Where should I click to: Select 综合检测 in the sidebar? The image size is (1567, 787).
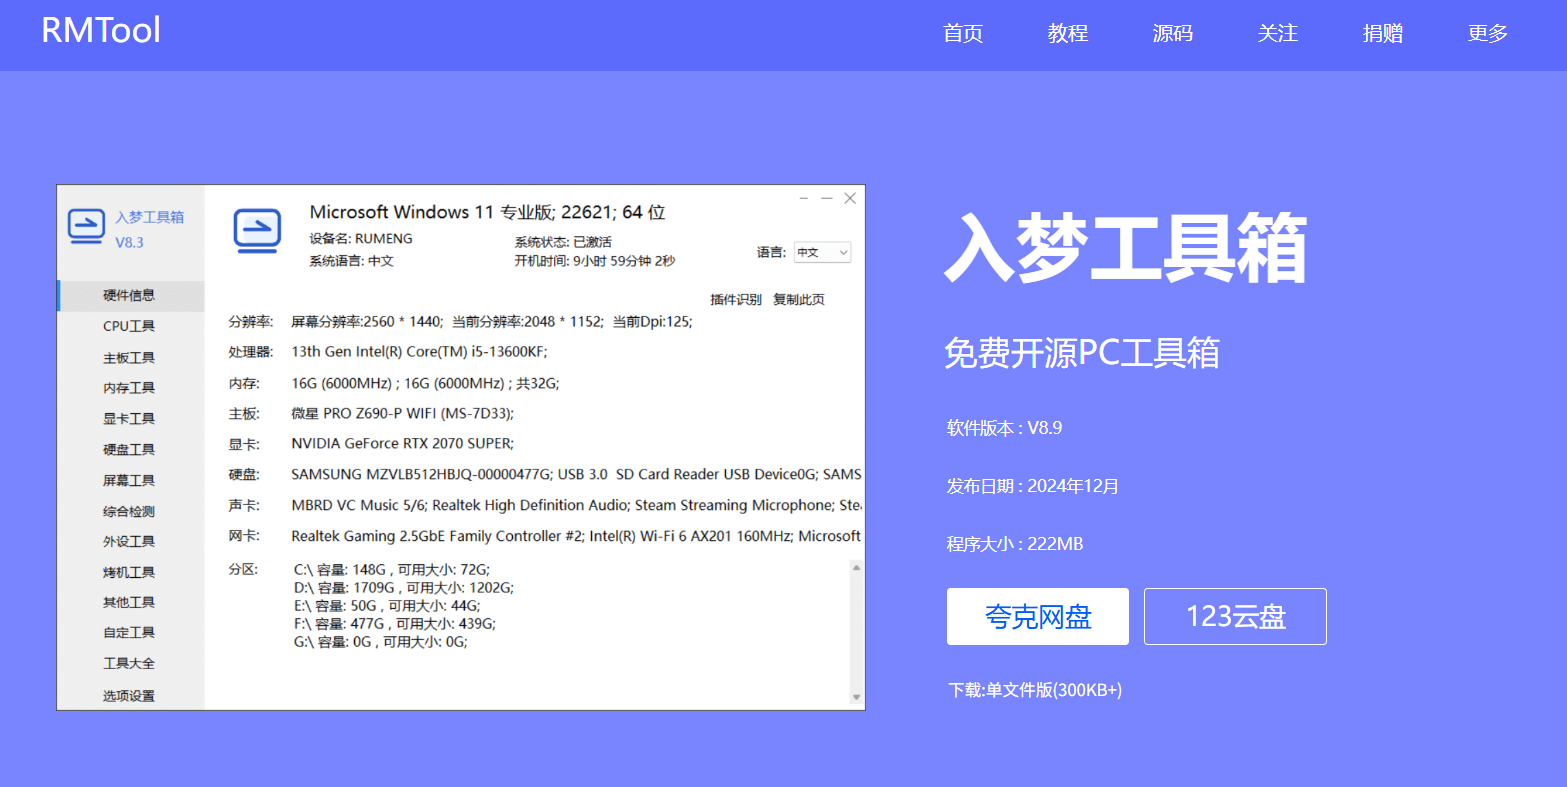tap(130, 511)
